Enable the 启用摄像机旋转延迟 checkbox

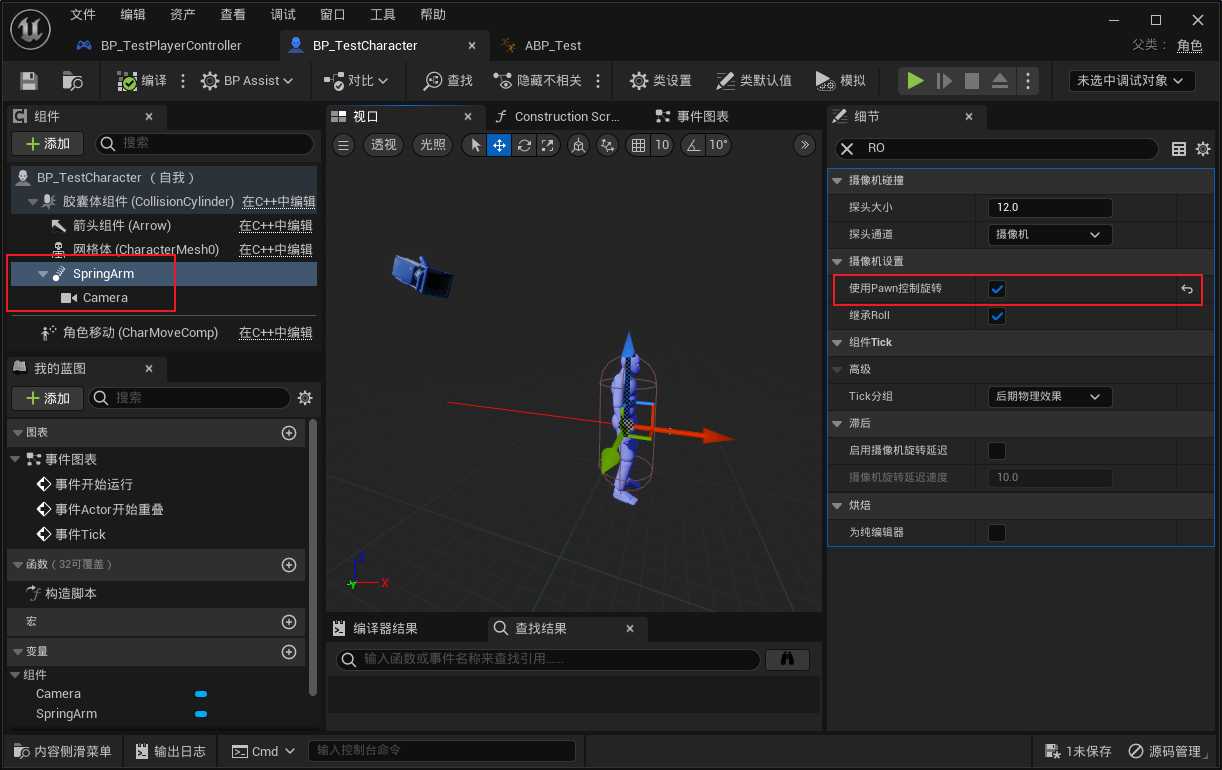997,451
